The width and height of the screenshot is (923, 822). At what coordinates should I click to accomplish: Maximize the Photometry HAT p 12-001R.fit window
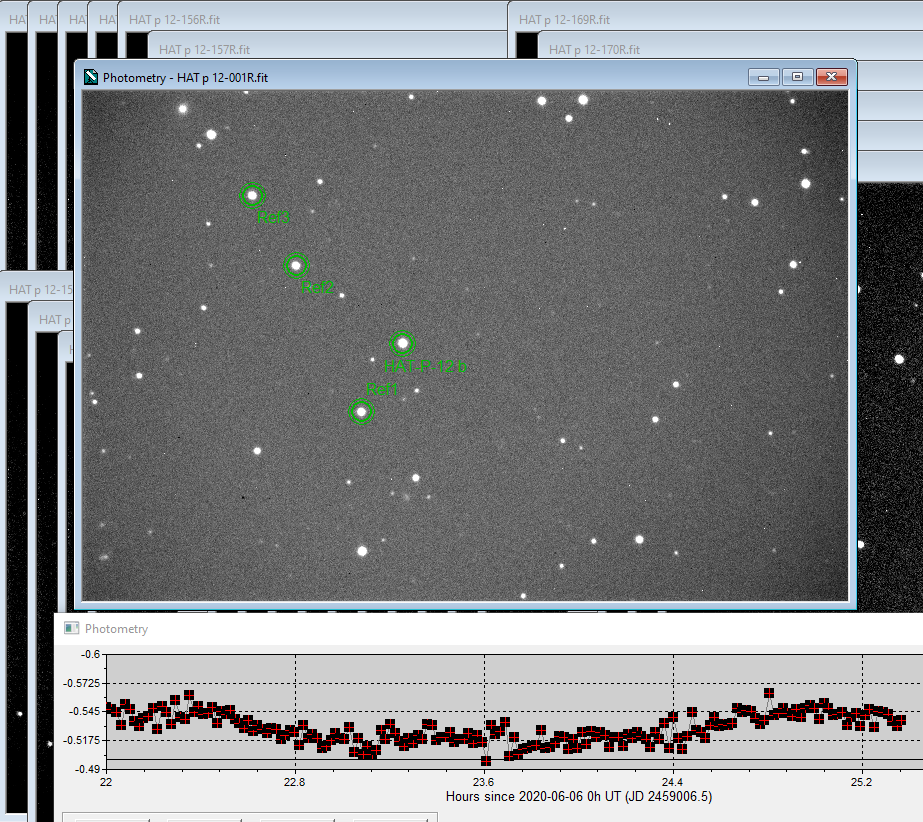click(797, 77)
